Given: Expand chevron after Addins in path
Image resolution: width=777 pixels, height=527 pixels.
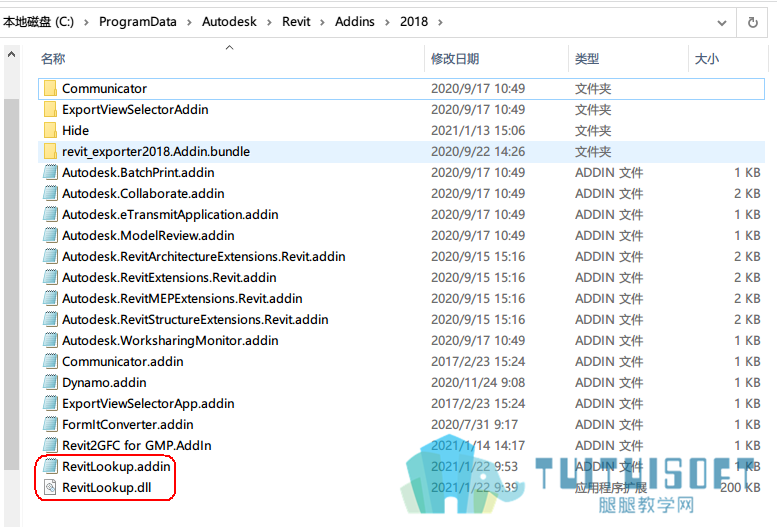Looking at the screenshot, I should 387,22.
